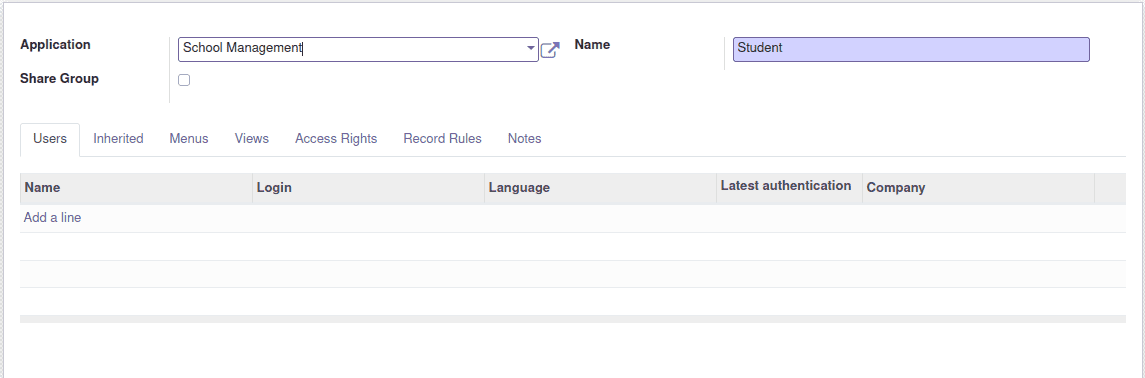This screenshot has width=1145, height=378.
Task: Select the Record Rules tab
Action: (443, 139)
